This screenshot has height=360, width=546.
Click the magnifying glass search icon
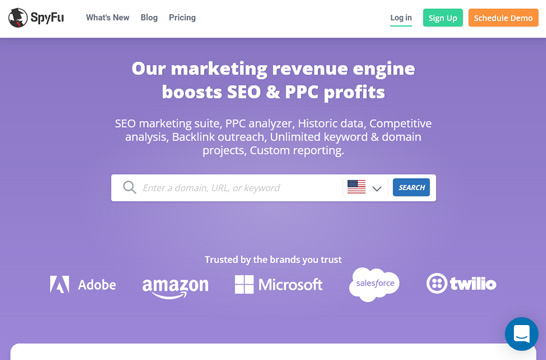pyautogui.click(x=129, y=187)
